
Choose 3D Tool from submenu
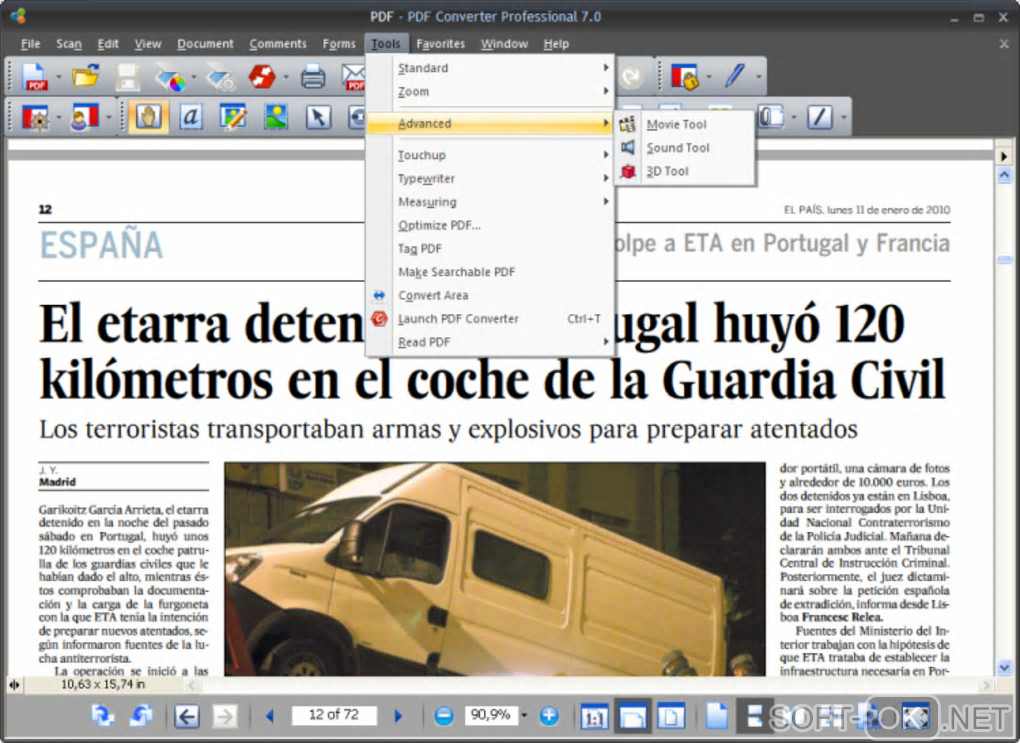685,171
